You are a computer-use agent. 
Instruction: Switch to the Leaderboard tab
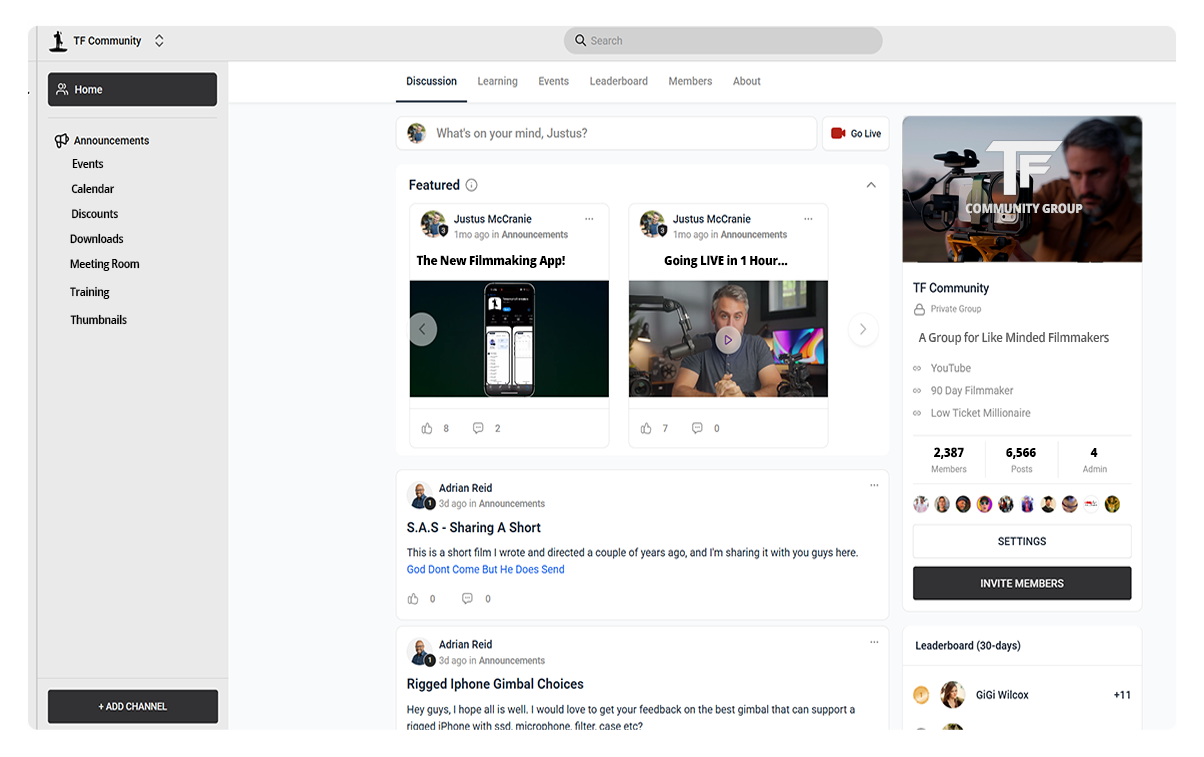(618, 81)
